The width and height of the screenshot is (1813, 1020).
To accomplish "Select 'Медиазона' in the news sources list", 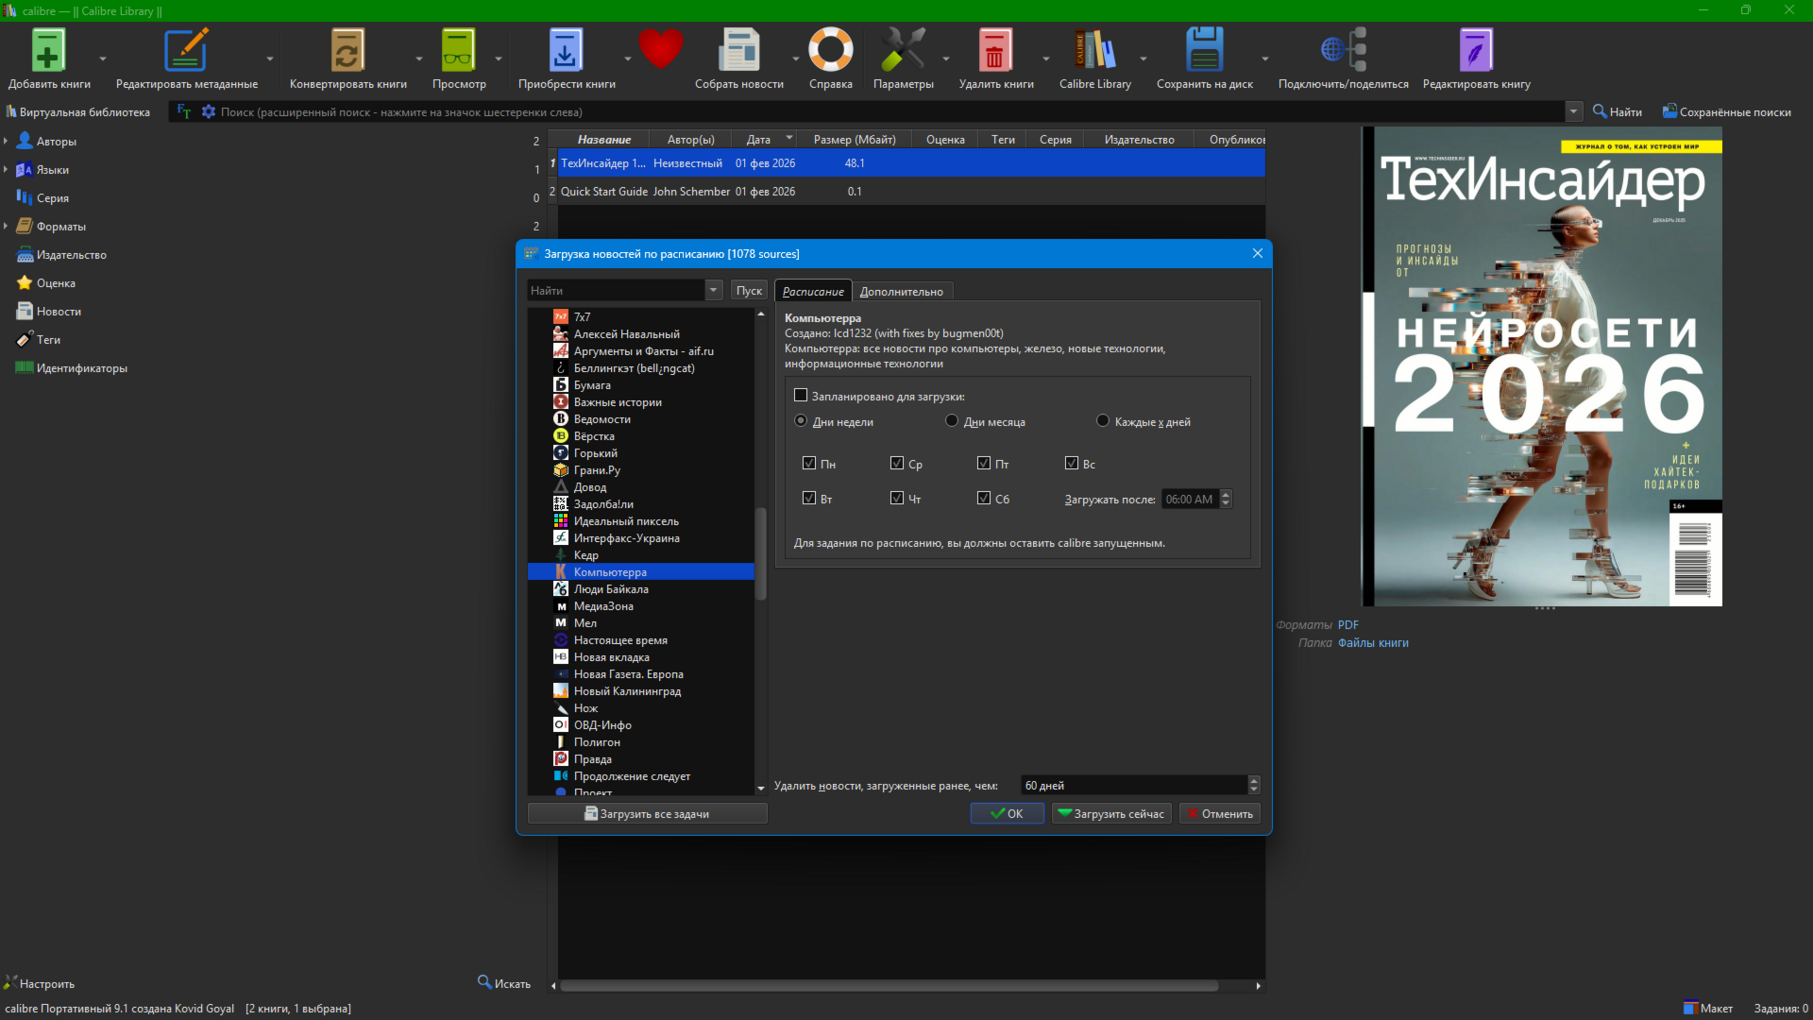I will pos(603,606).
